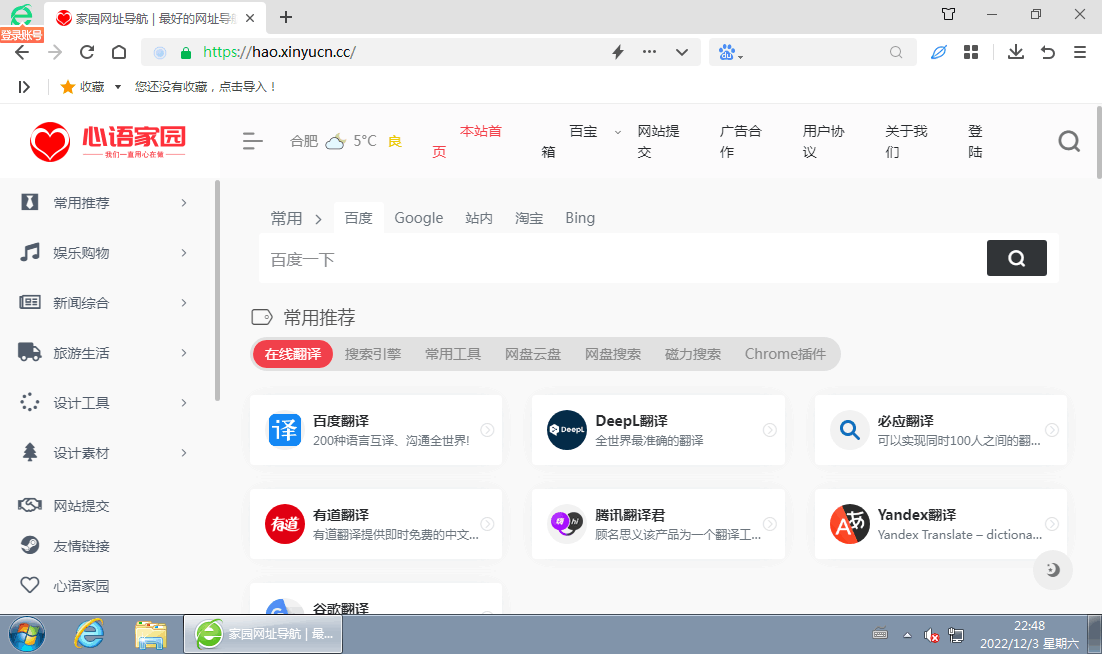The image size is (1102, 654).
Task: Open the Baidu paw search engine selector
Action: tap(731, 52)
